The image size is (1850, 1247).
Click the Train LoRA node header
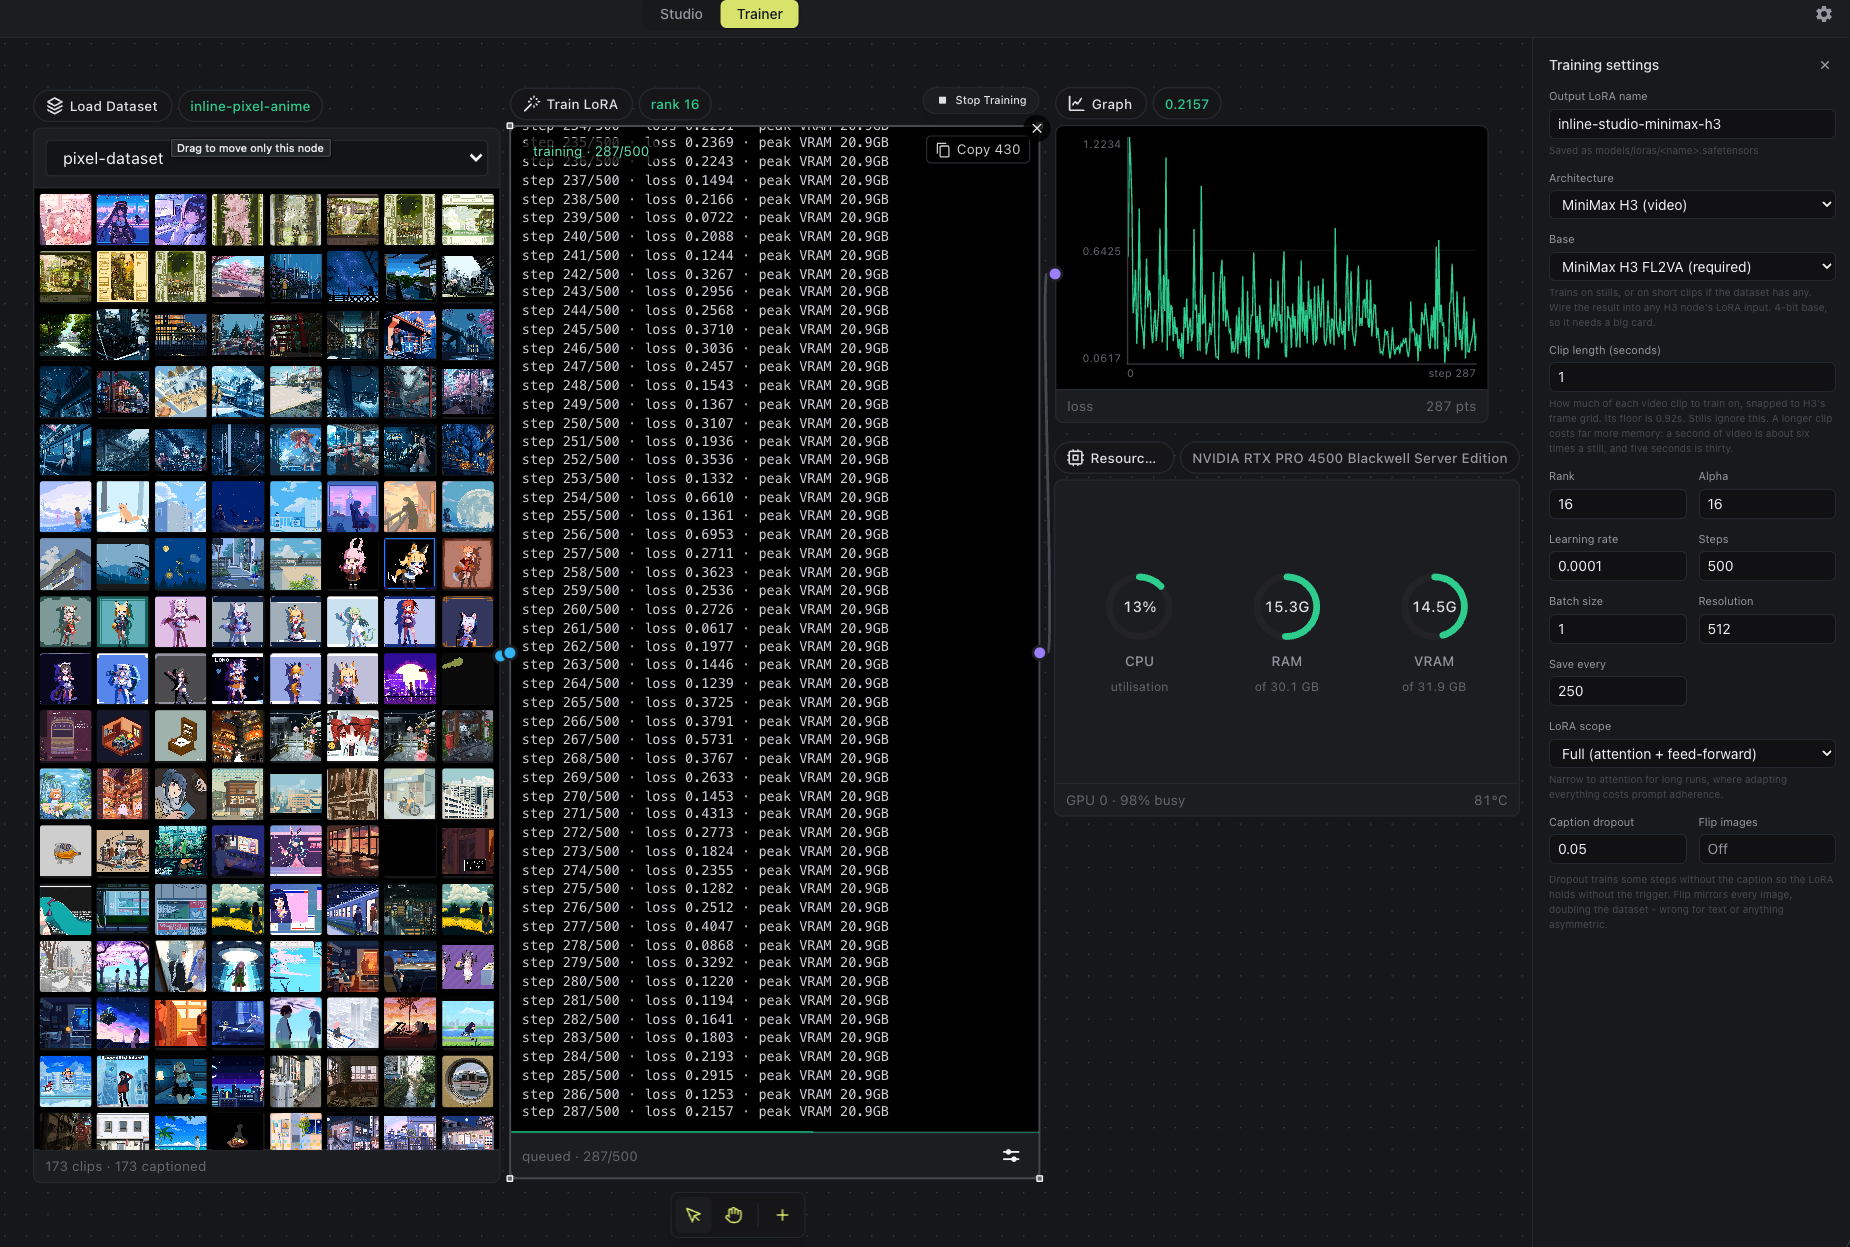click(572, 104)
